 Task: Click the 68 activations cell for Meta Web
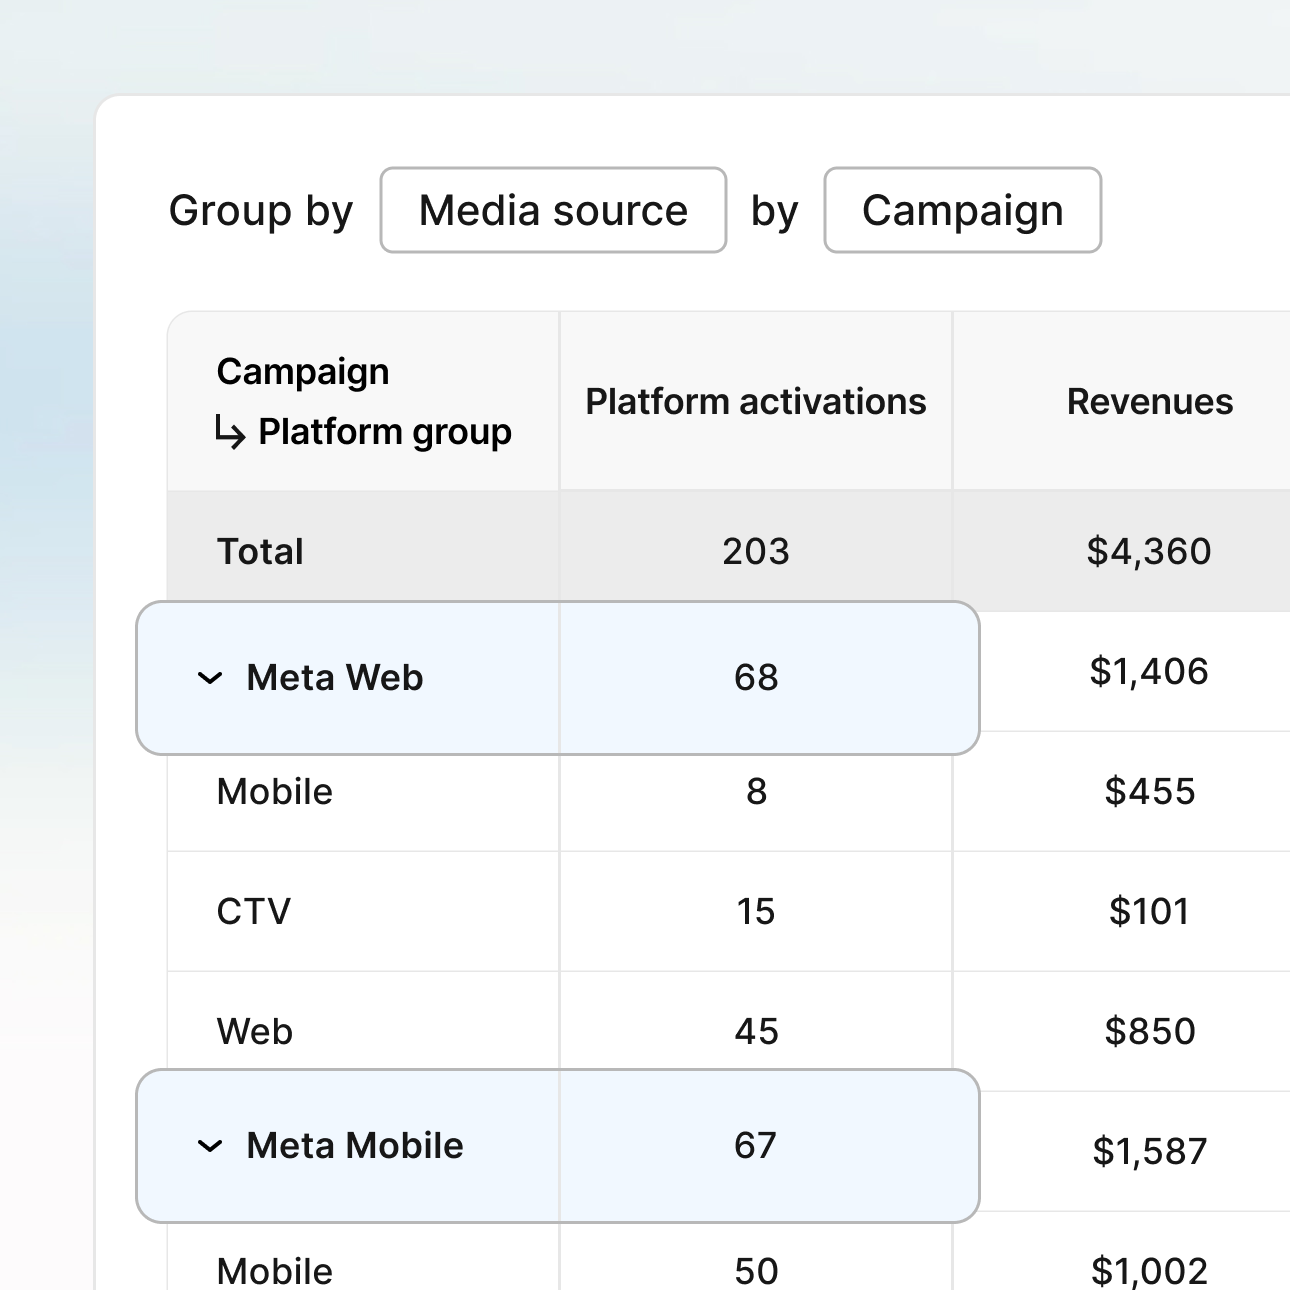click(755, 677)
